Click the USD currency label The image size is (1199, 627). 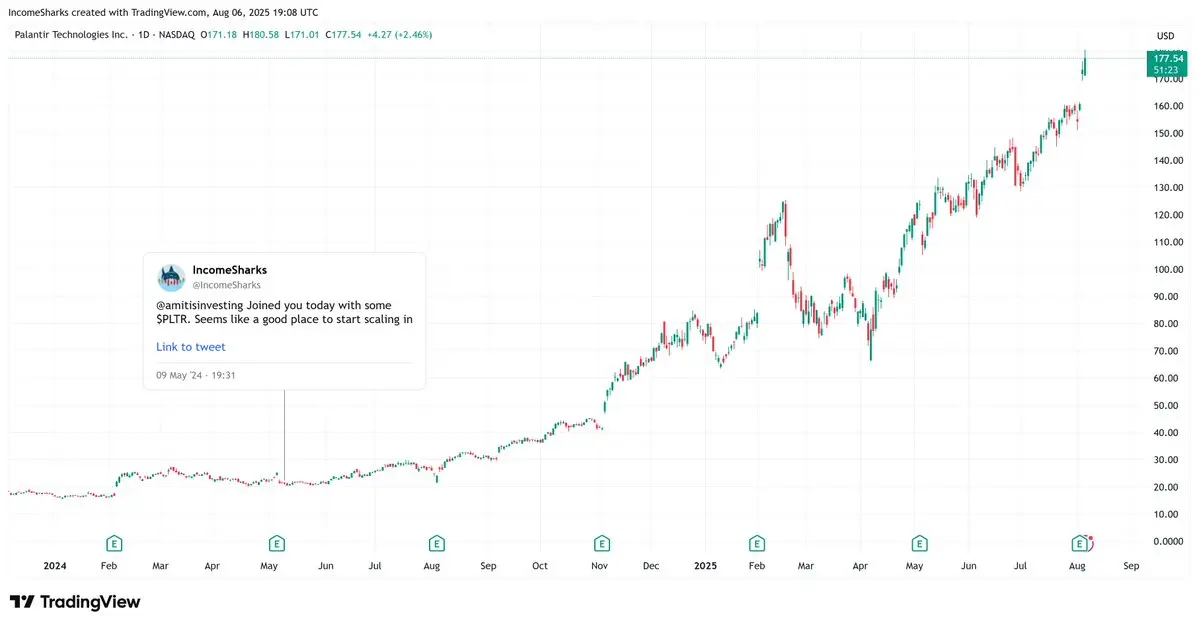click(x=1165, y=36)
